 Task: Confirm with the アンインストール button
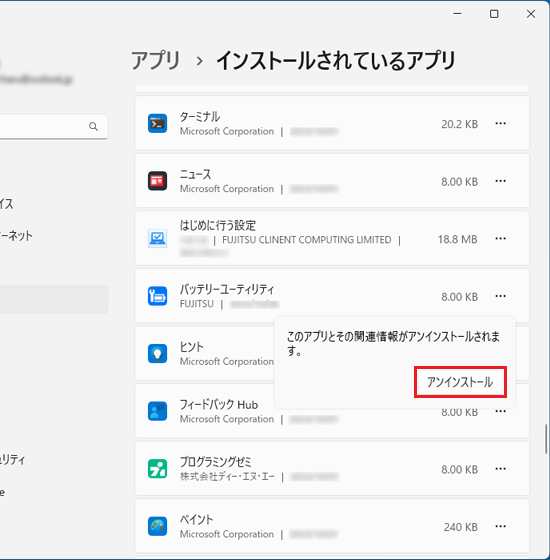click(460, 382)
